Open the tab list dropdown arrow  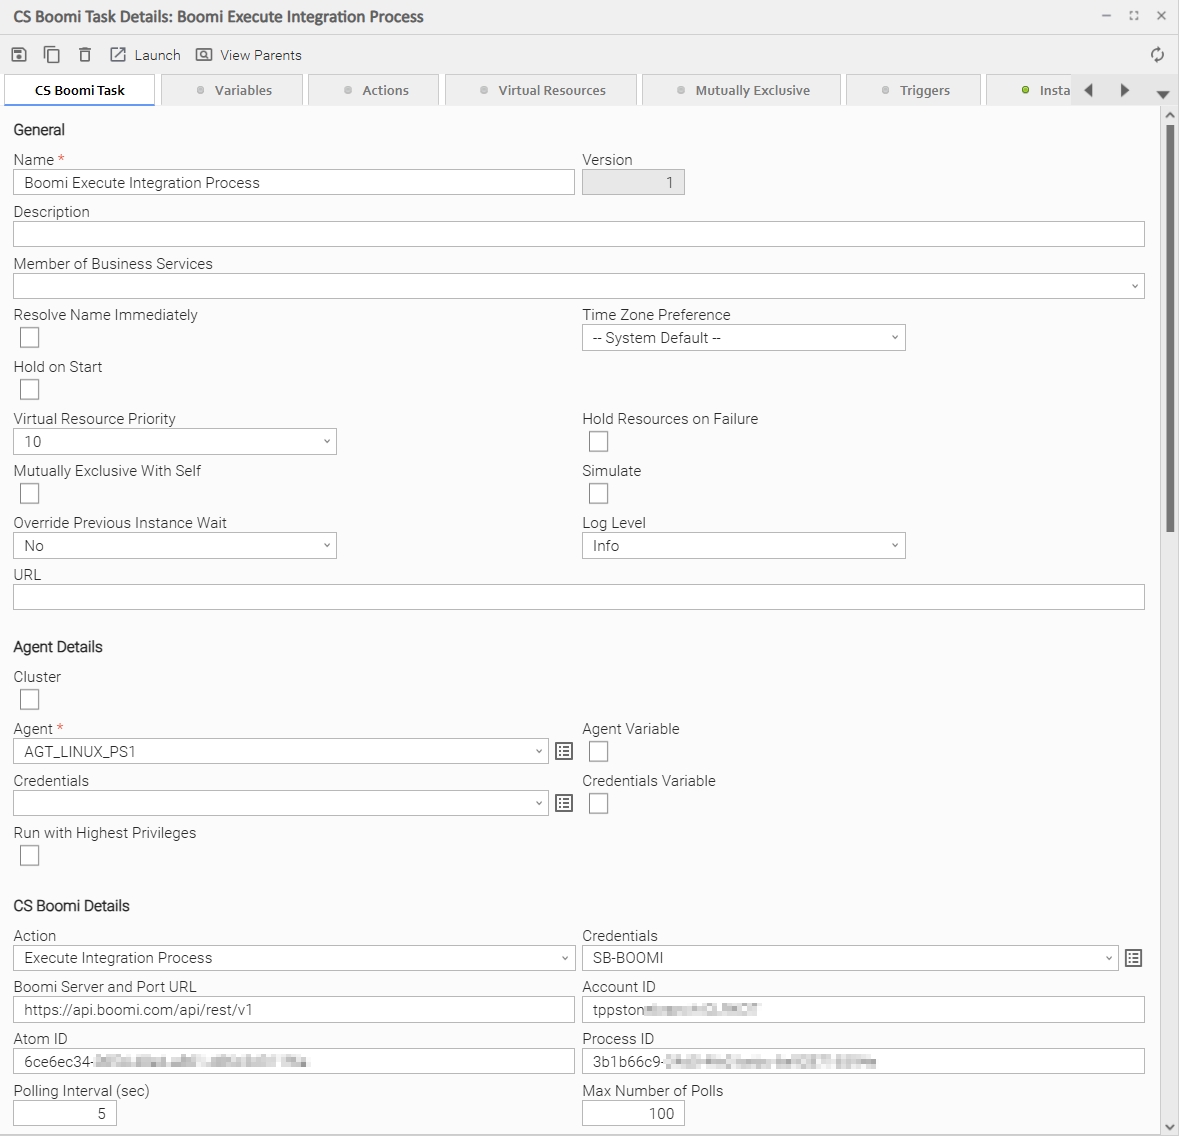(x=1162, y=94)
